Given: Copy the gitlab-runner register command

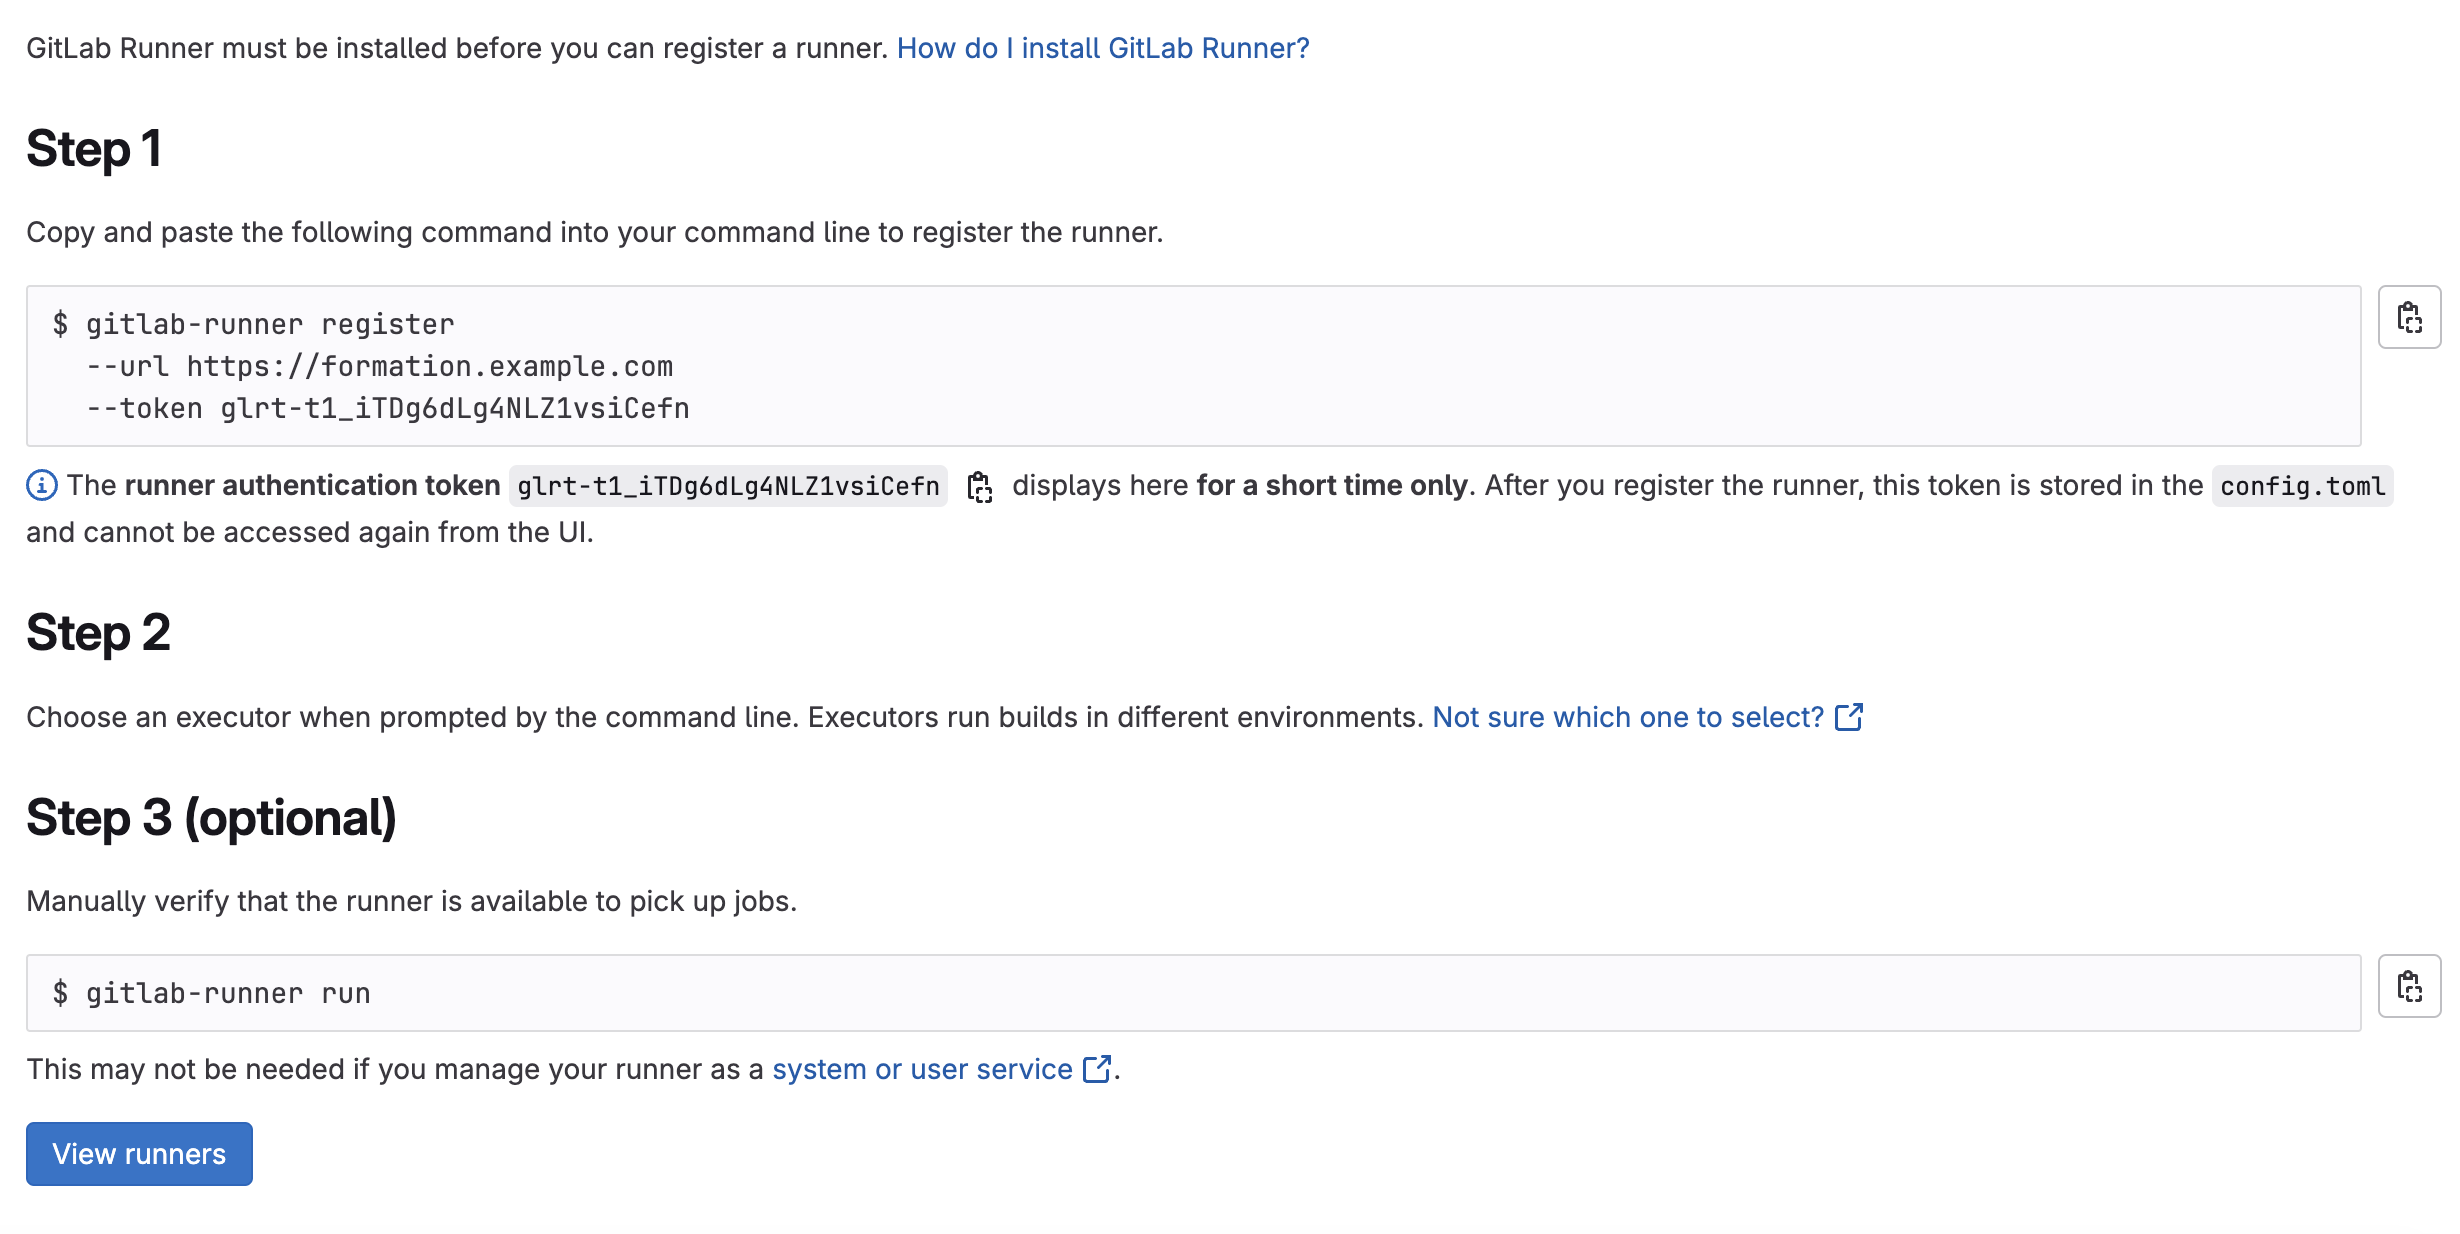Looking at the screenshot, I should coord(2409,318).
